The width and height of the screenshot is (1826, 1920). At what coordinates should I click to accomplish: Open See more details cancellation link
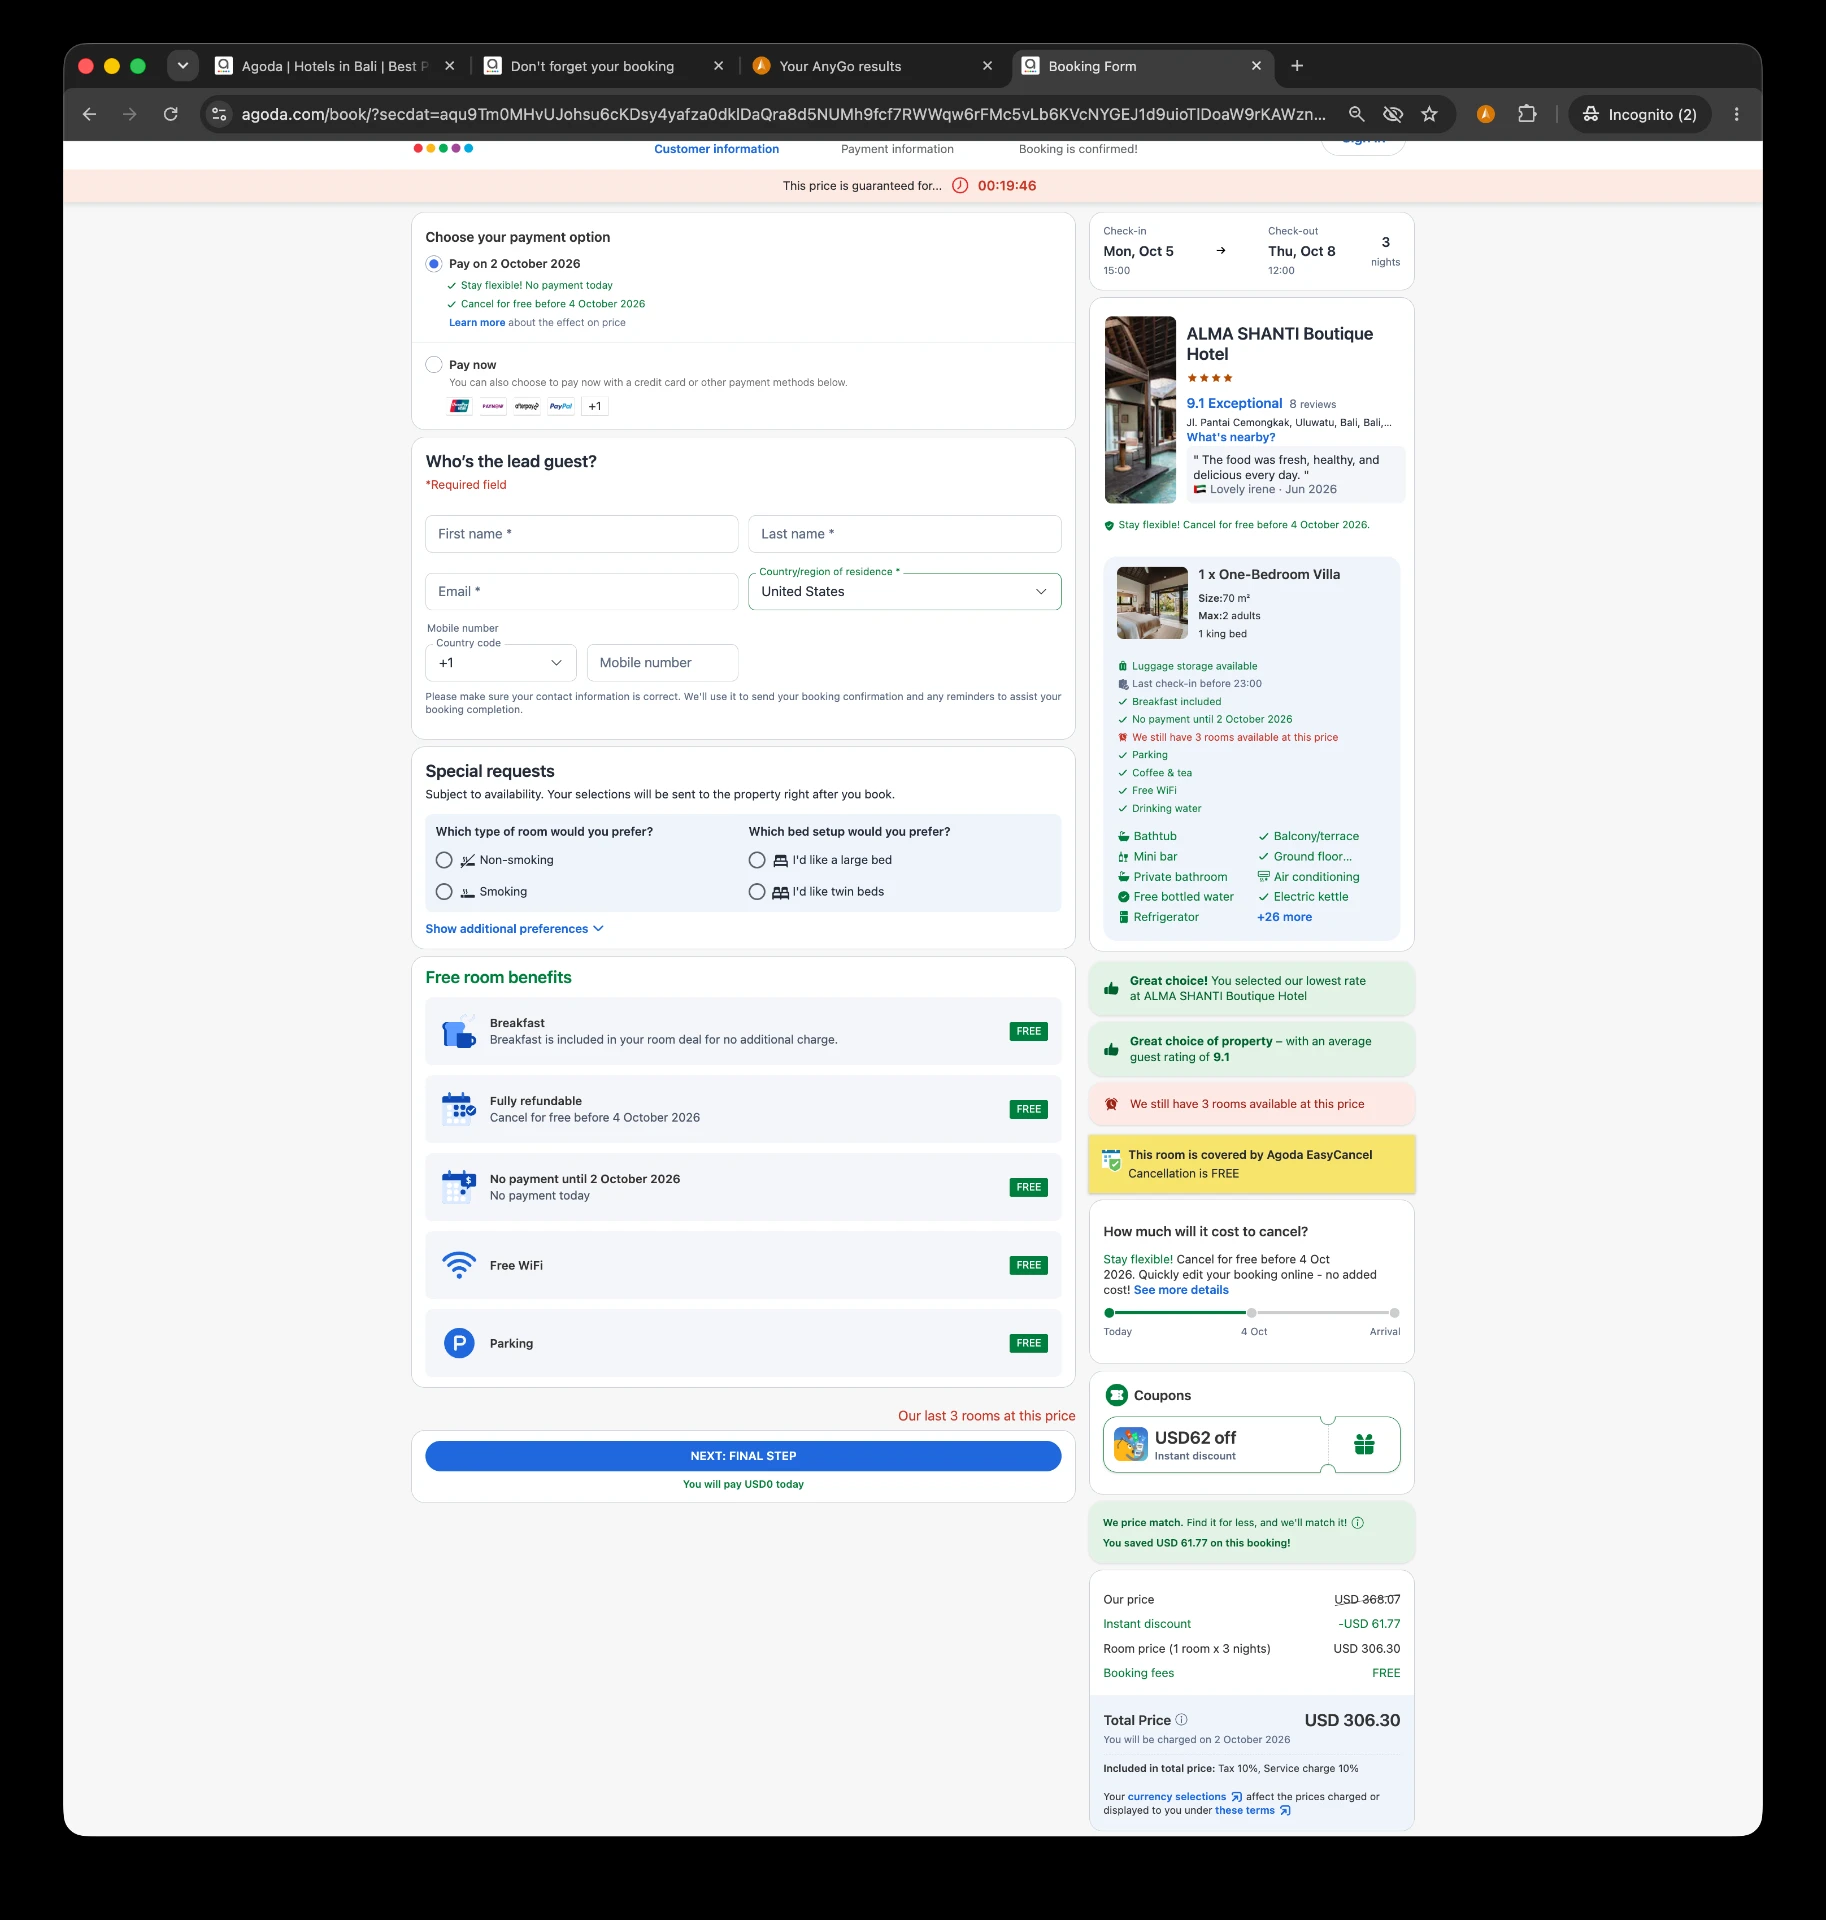click(x=1181, y=1290)
